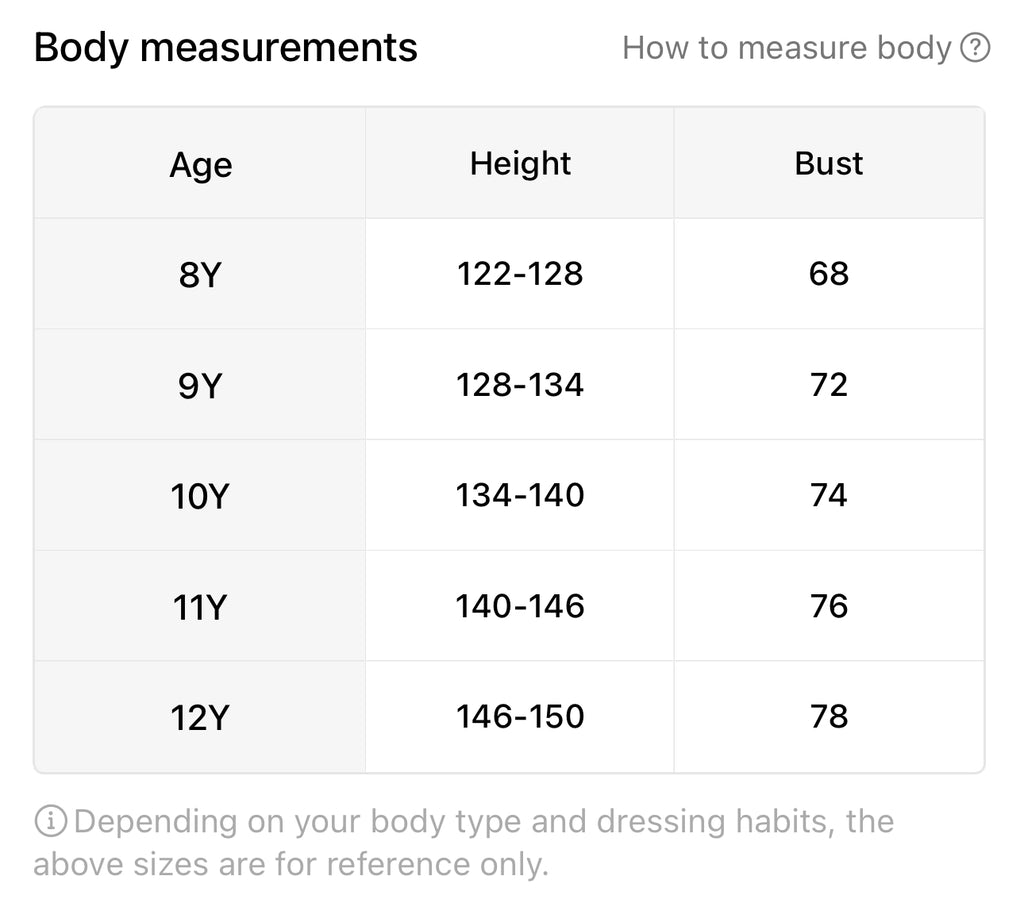Select the Age column header
The width and height of the screenshot is (1024, 922).
click(x=200, y=164)
